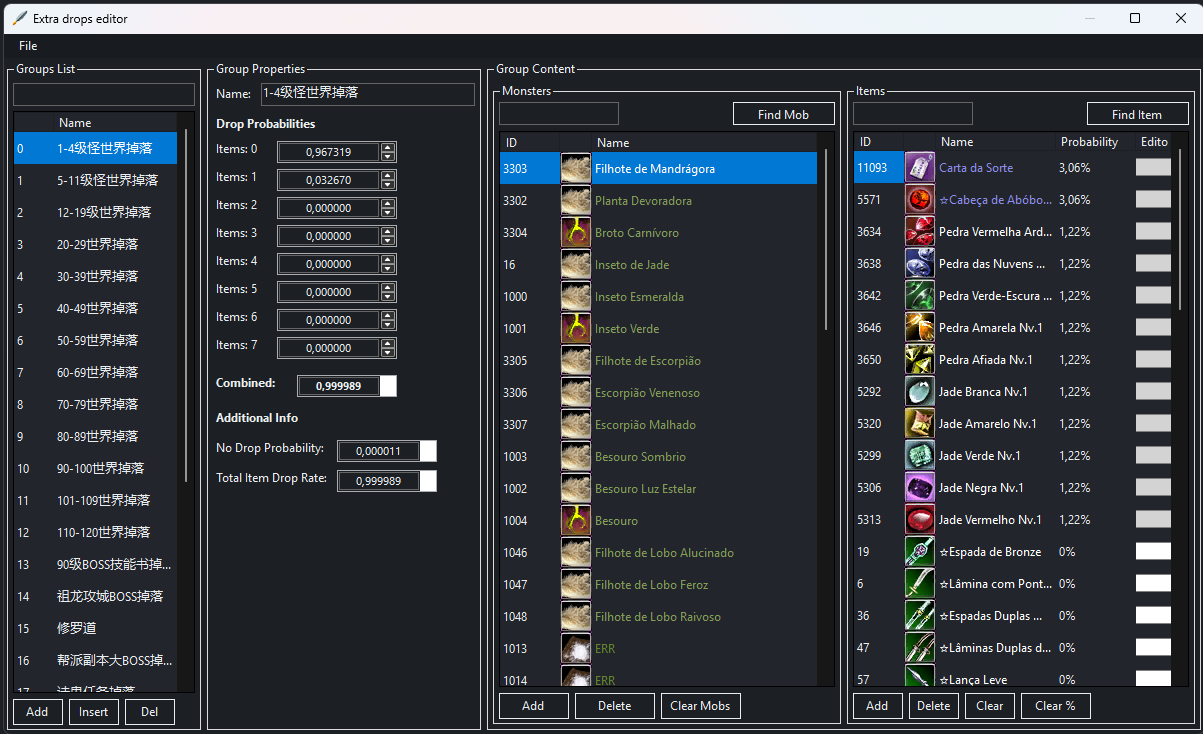Toggle the Edito checkbox for Espada de Bronze
This screenshot has width=1203, height=734.
click(1153, 551)
